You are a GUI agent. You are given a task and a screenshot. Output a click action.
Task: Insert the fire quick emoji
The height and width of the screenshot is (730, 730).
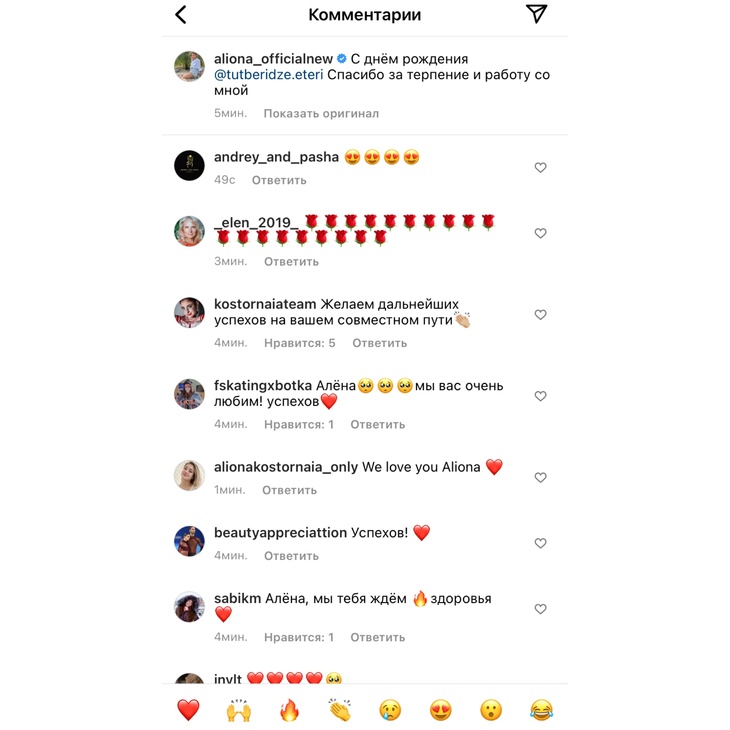[x=289, y=710]
